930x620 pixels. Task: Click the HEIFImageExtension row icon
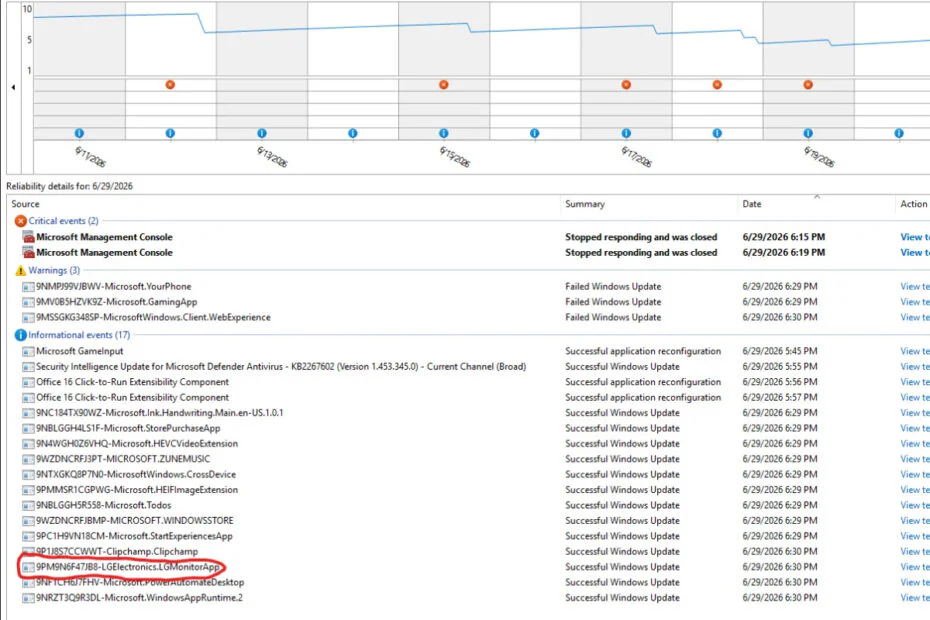tap(28, 490)
